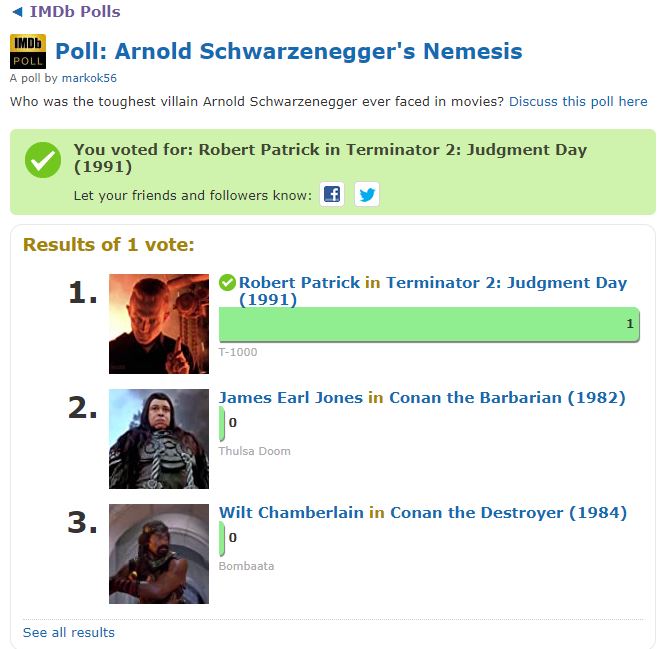
Task: Open Conan the Destroyer (1984) link
Action: [x=508, y=513]
